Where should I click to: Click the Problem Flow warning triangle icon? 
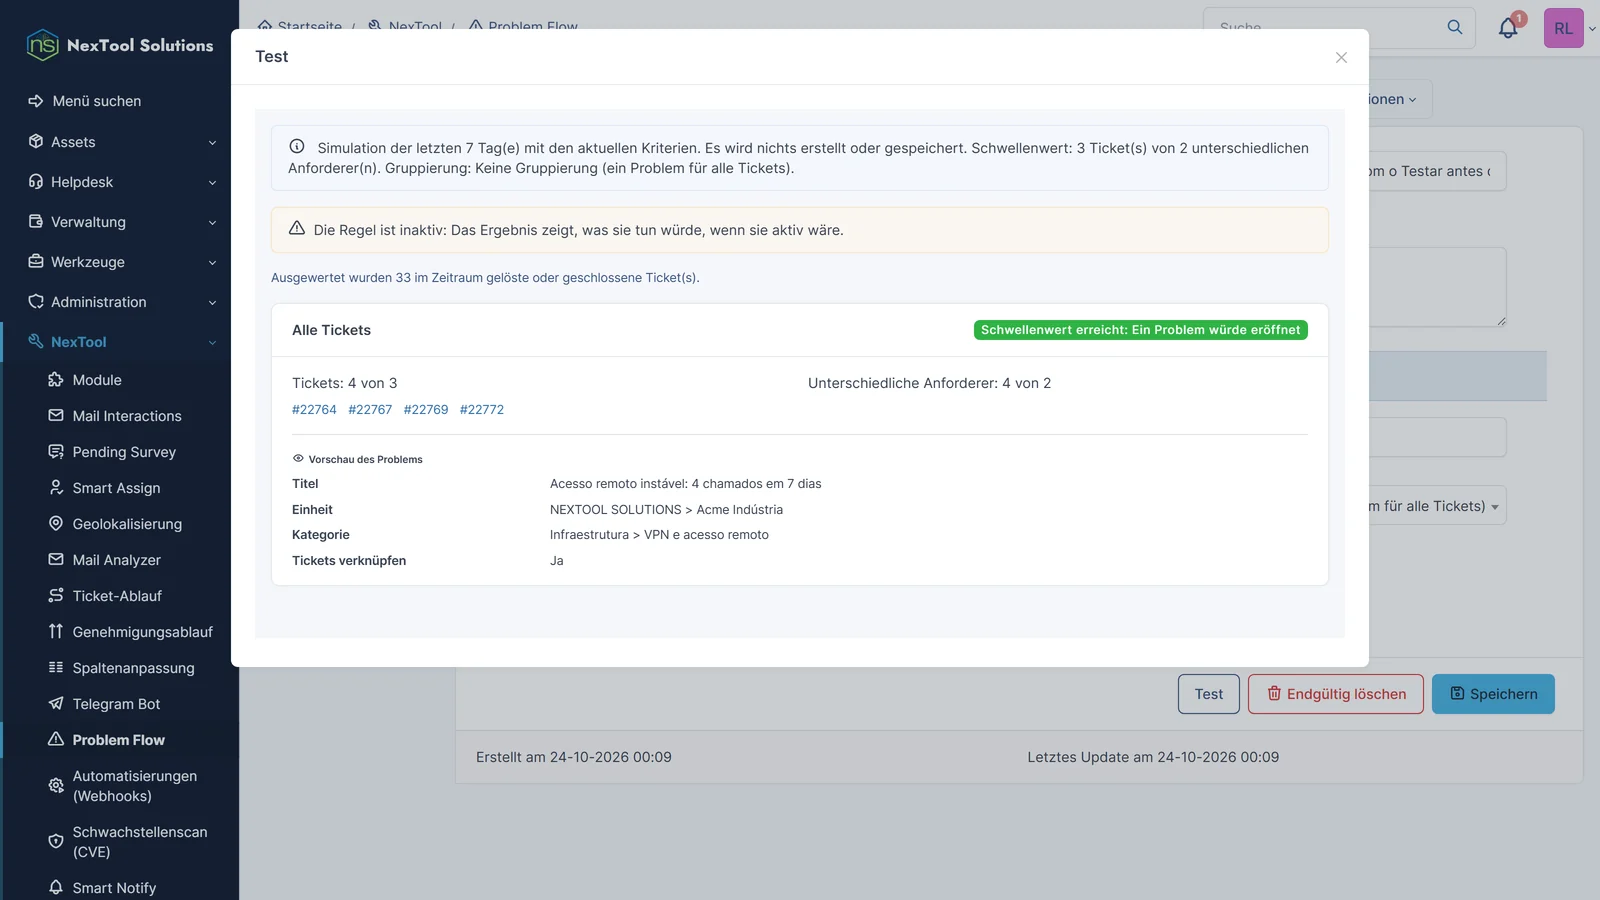tap(56, 740)
